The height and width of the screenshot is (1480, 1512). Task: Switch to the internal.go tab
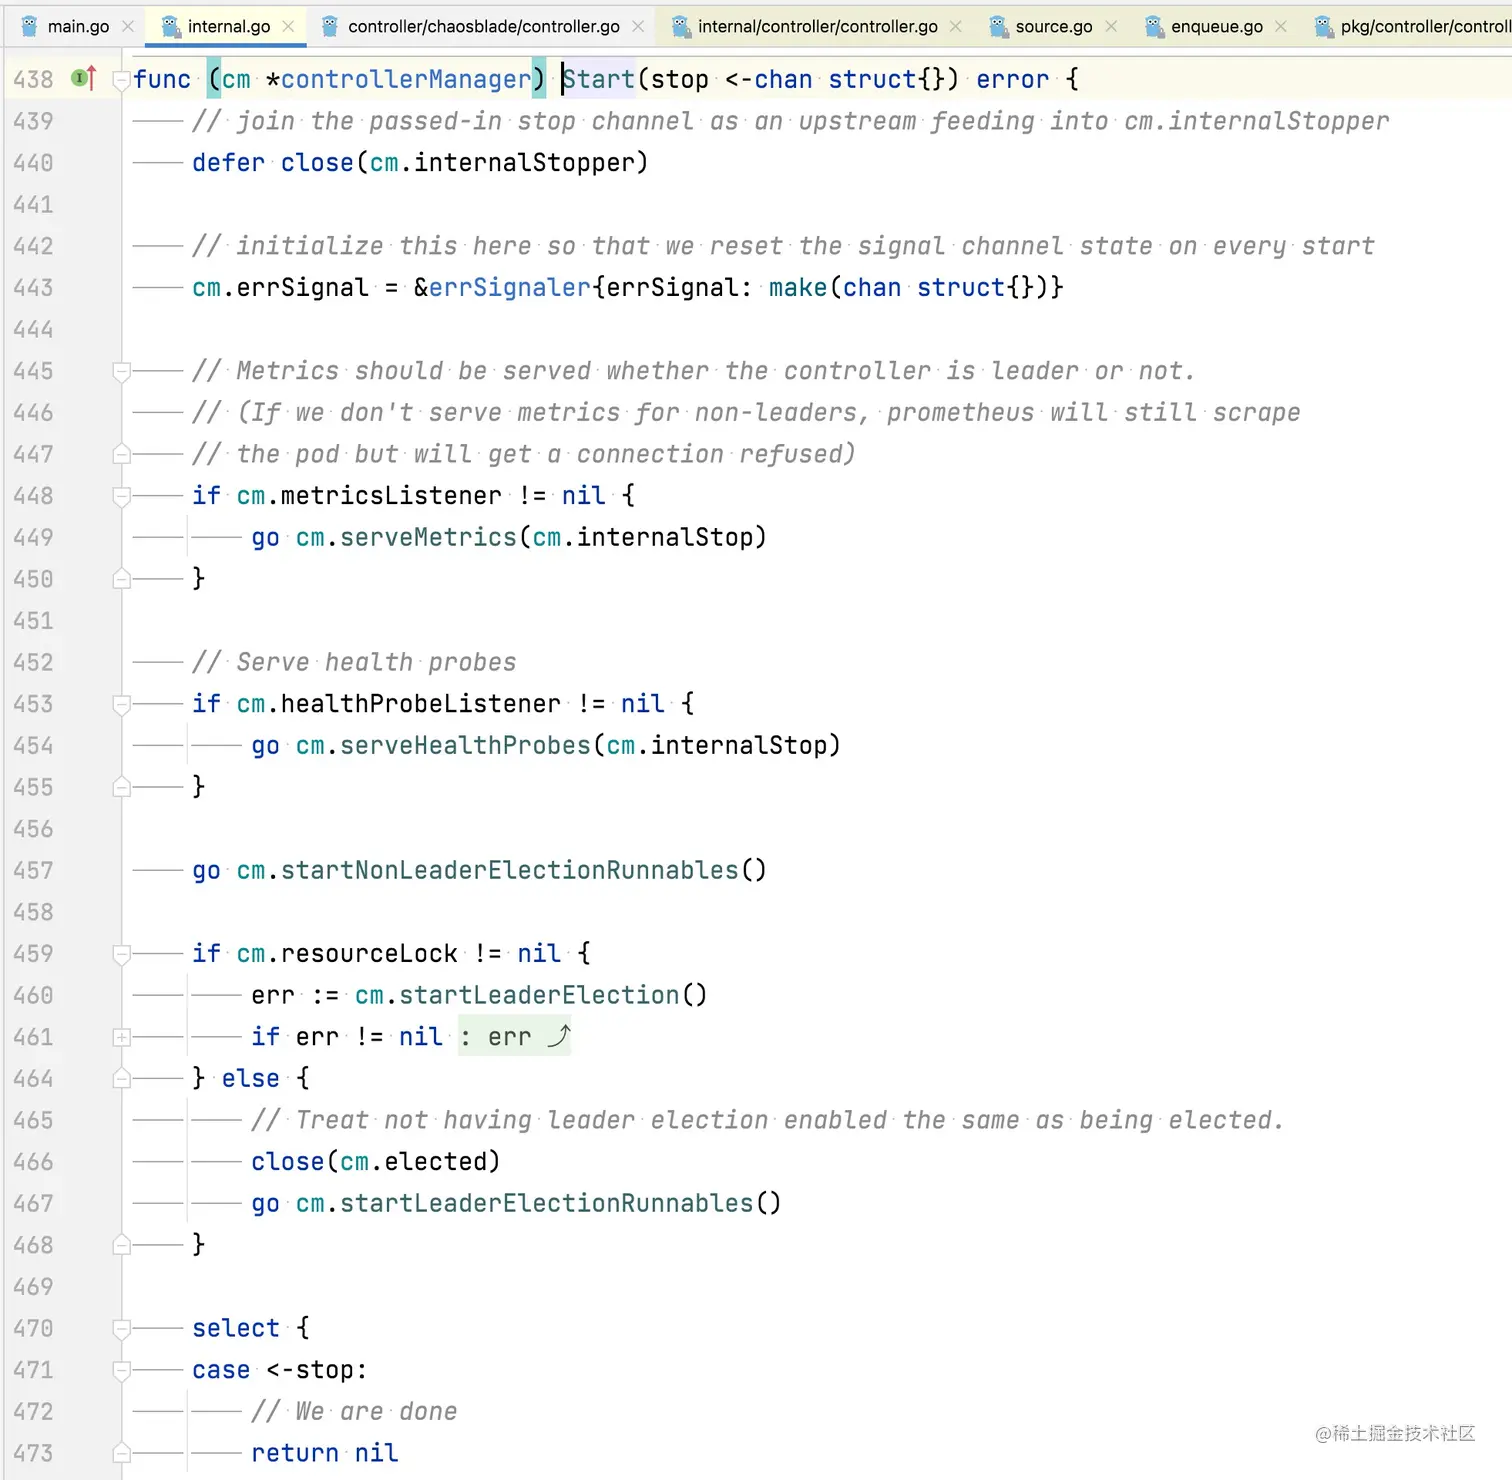(229, 26)
